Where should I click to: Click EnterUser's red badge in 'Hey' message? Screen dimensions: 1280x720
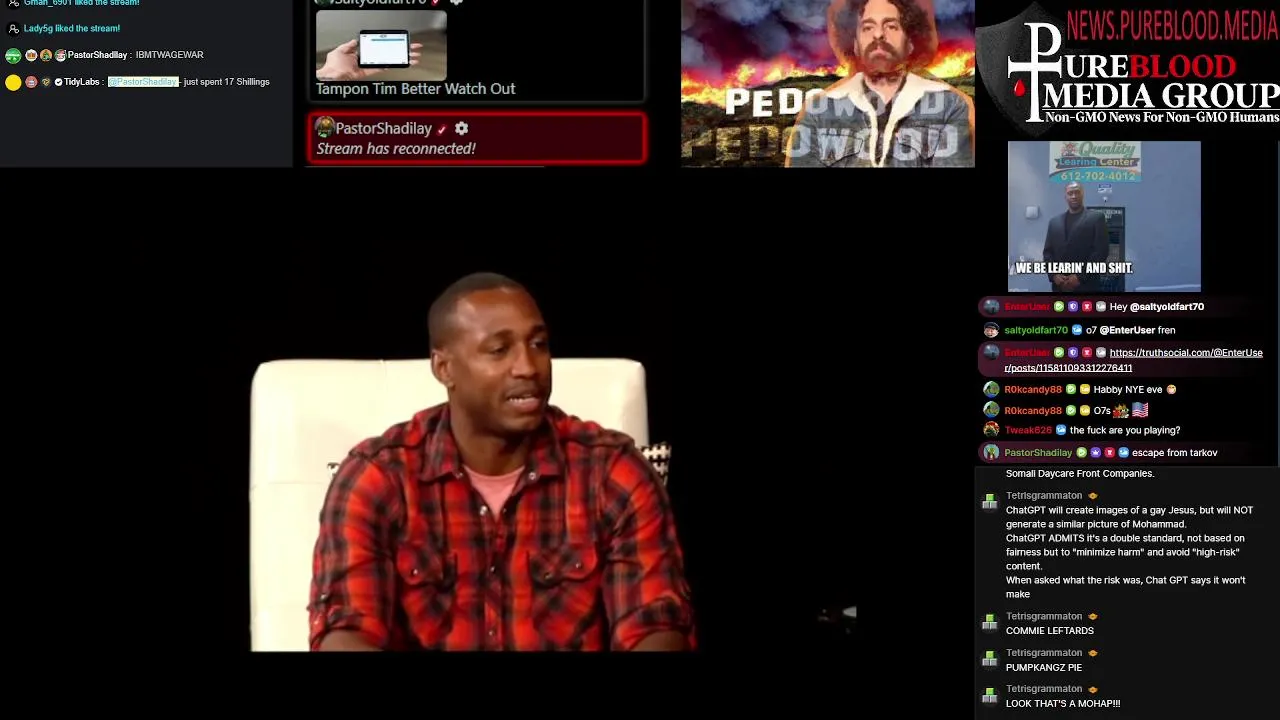pos(1087,307)
